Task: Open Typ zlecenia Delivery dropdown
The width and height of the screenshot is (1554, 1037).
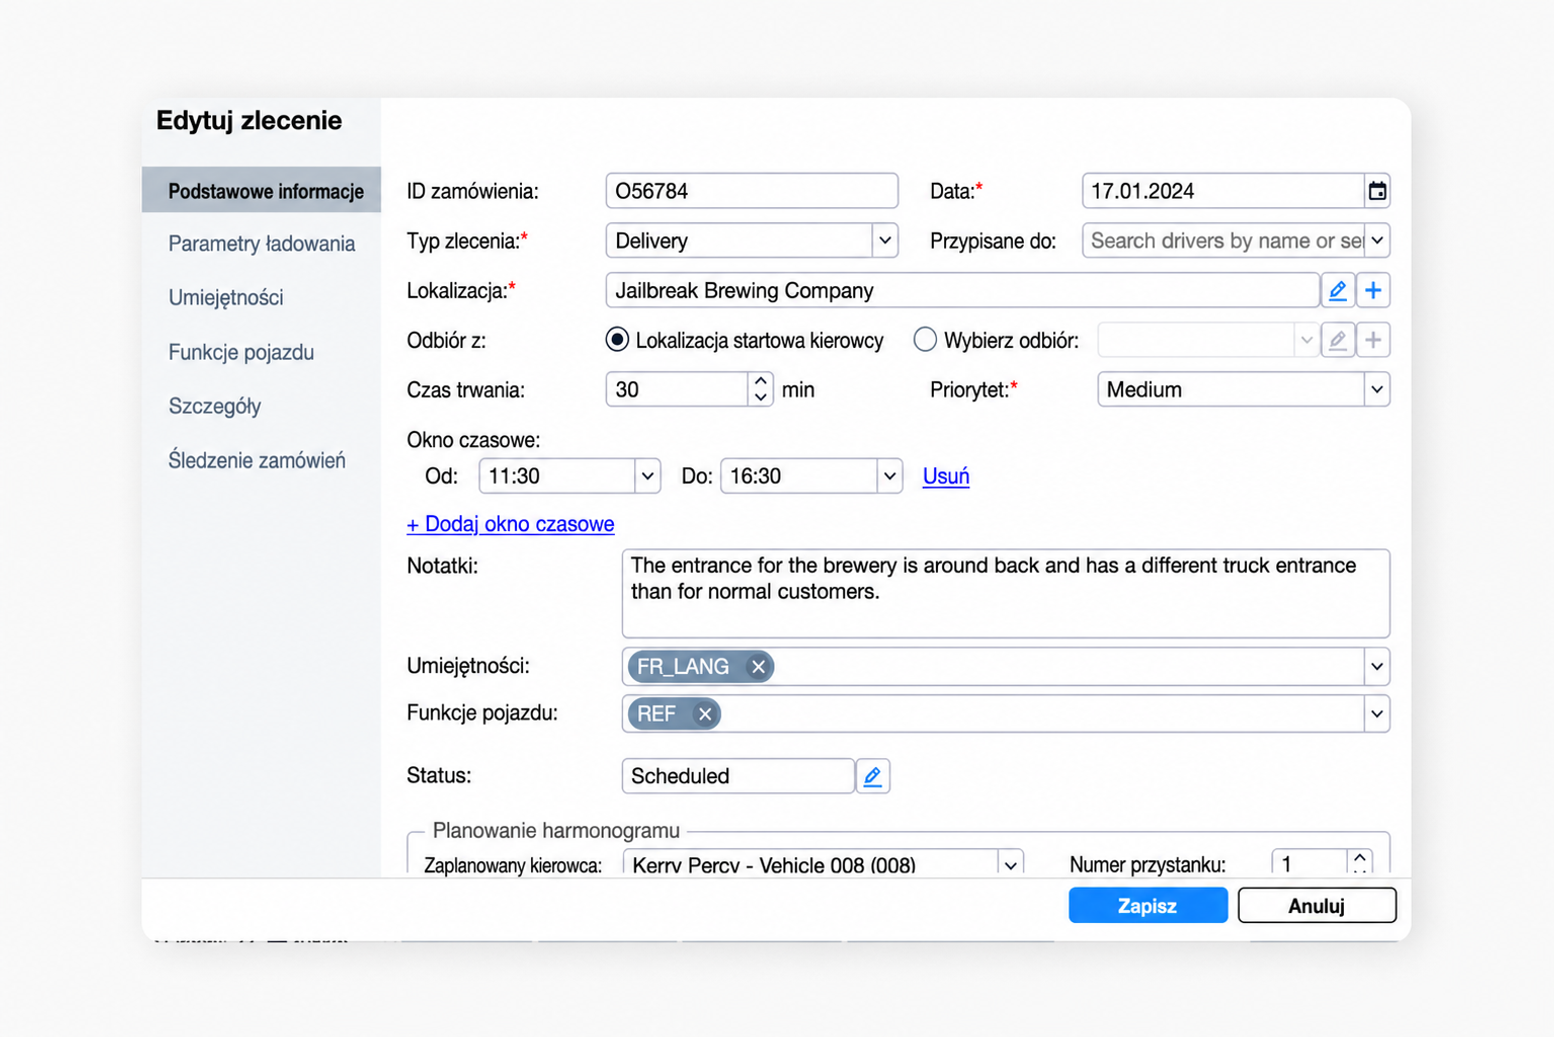Action: (885, 241)
